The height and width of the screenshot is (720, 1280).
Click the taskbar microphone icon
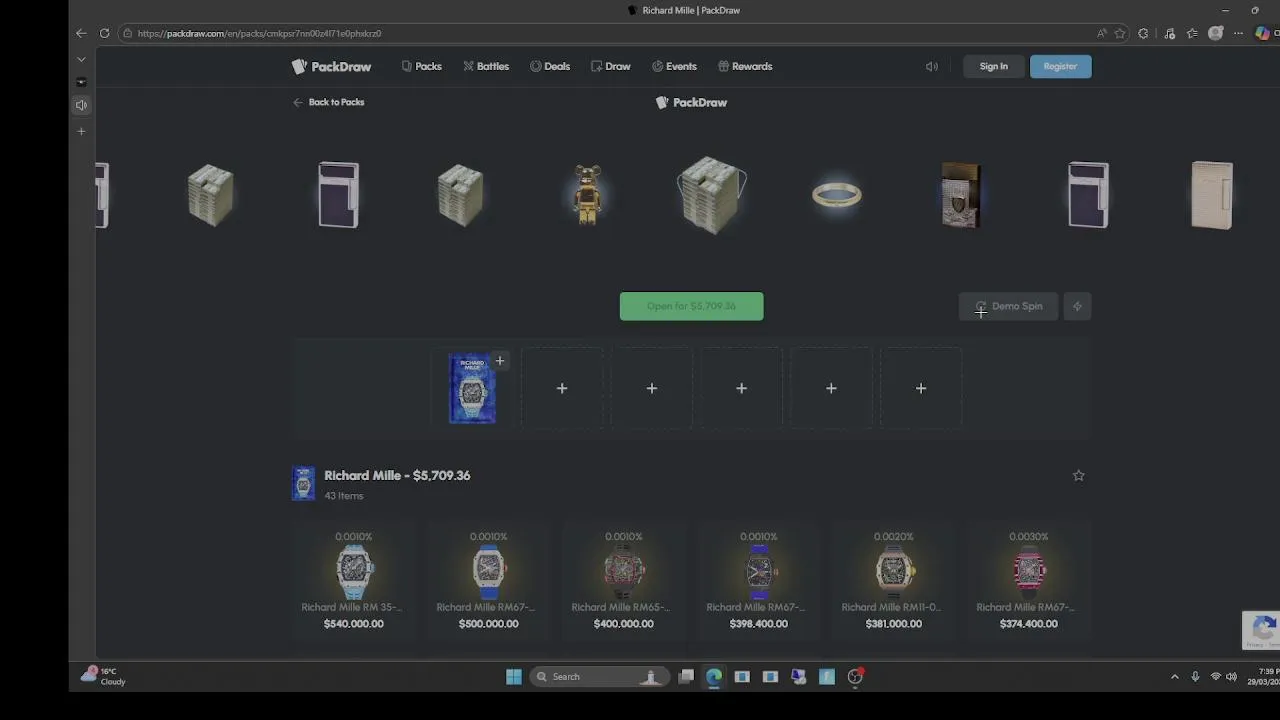click(x=1195, y=677)
